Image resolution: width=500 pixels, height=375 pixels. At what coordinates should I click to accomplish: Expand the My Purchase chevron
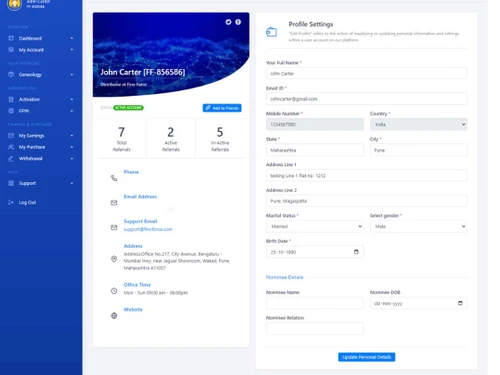[72, 147]
